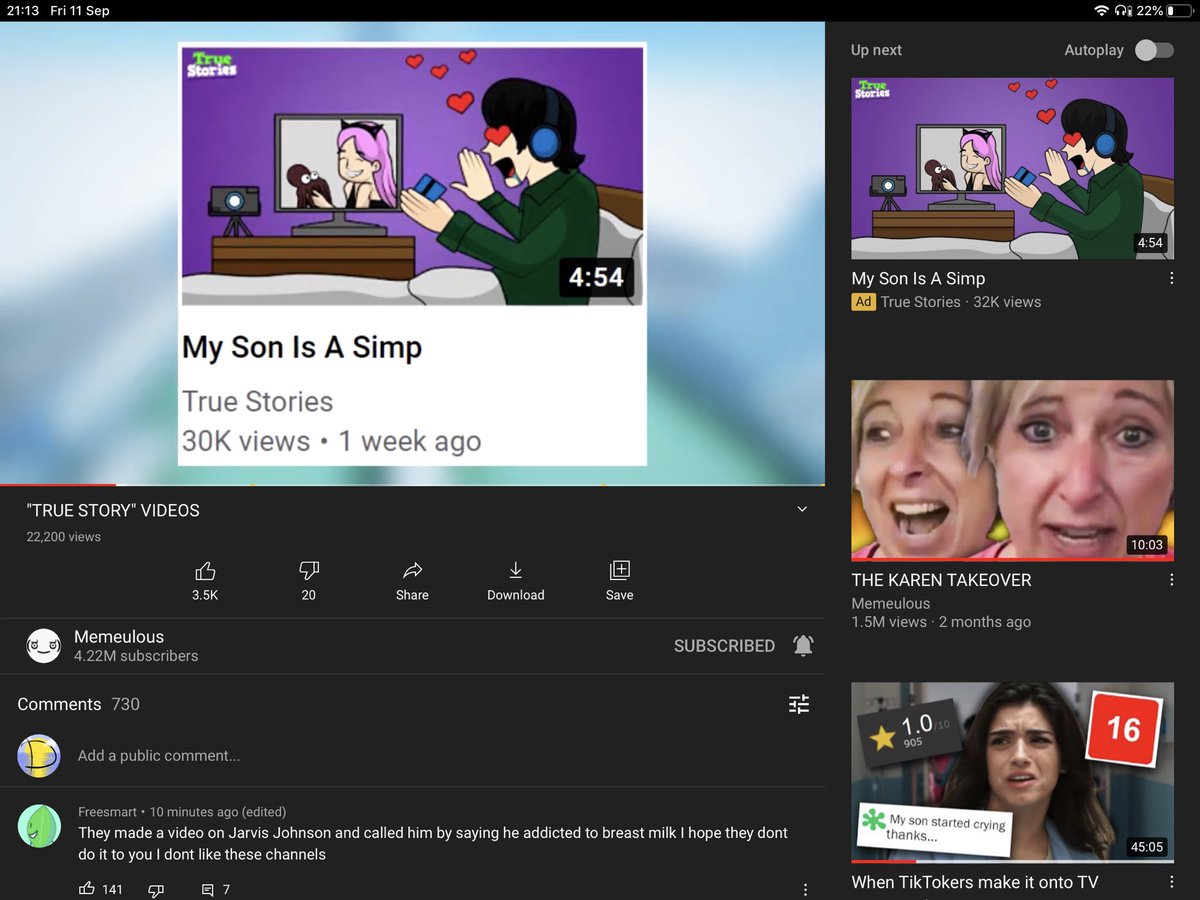The image size is (1200, 900).
Task: Seek using the video progress bar
Action: [x=412, y=485]
